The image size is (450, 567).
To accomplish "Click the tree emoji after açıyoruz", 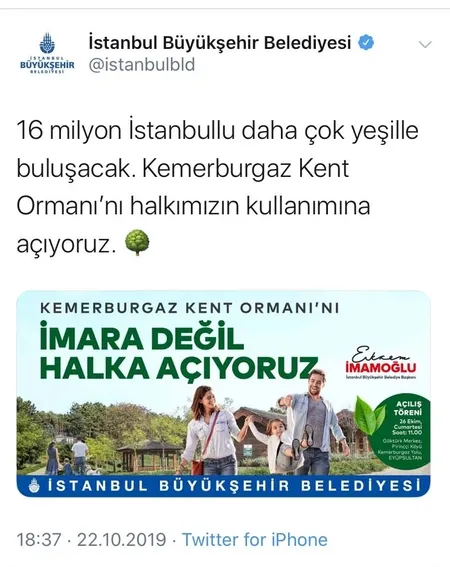I will point(137,244).
